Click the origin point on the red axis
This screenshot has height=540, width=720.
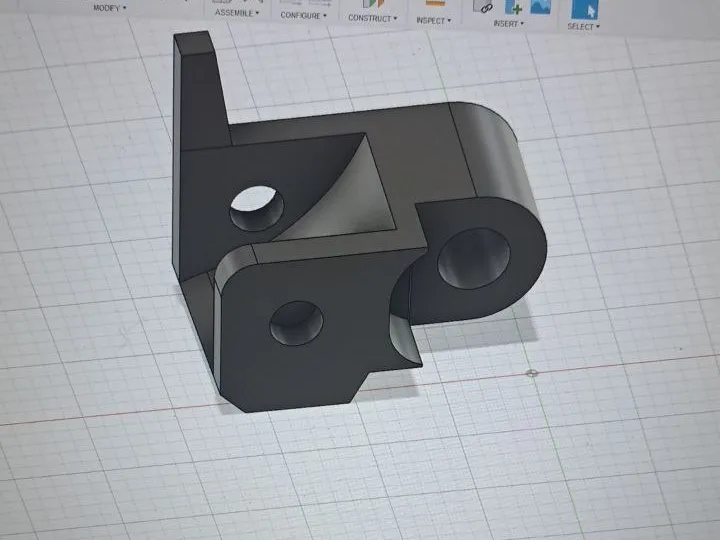(532, 373)
